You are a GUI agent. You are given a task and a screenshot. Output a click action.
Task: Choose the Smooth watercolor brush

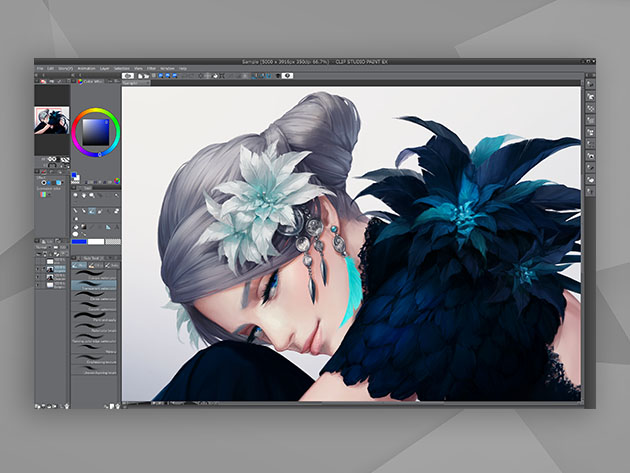94,306
